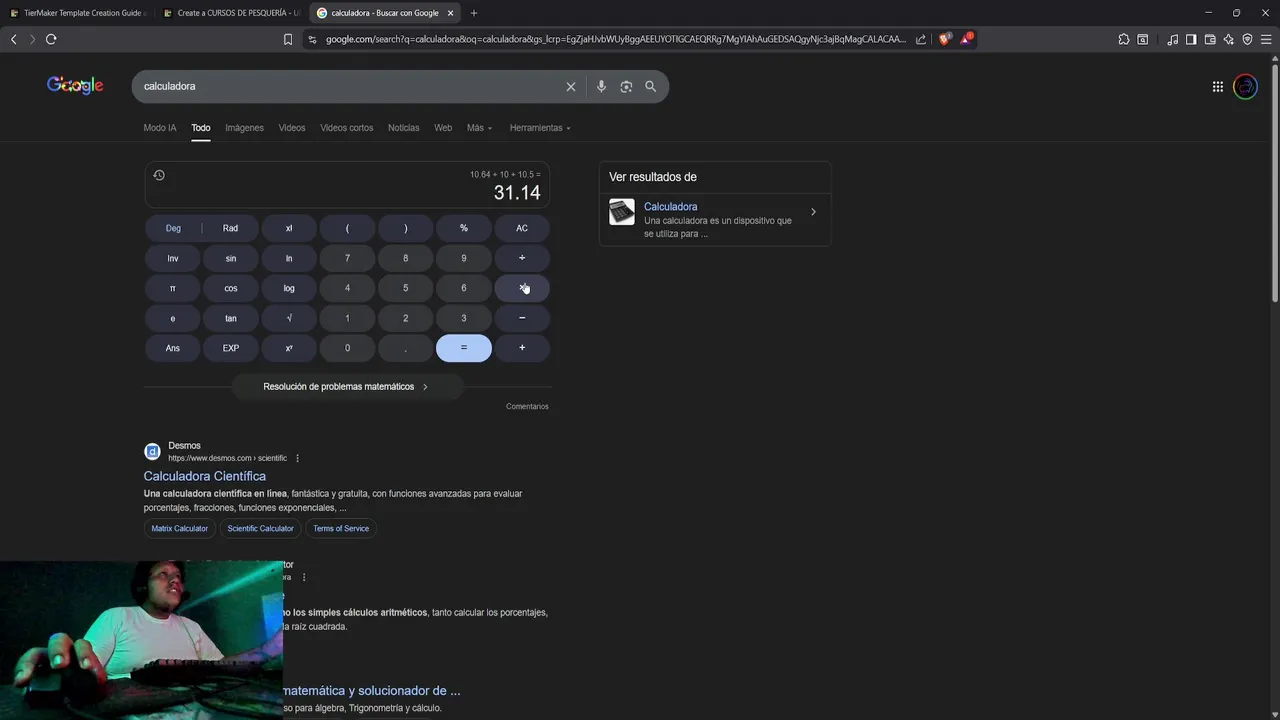Screen dimensions: 1280x720
Task: Open Desmos result three-dot options
Action: click(297, 458)
